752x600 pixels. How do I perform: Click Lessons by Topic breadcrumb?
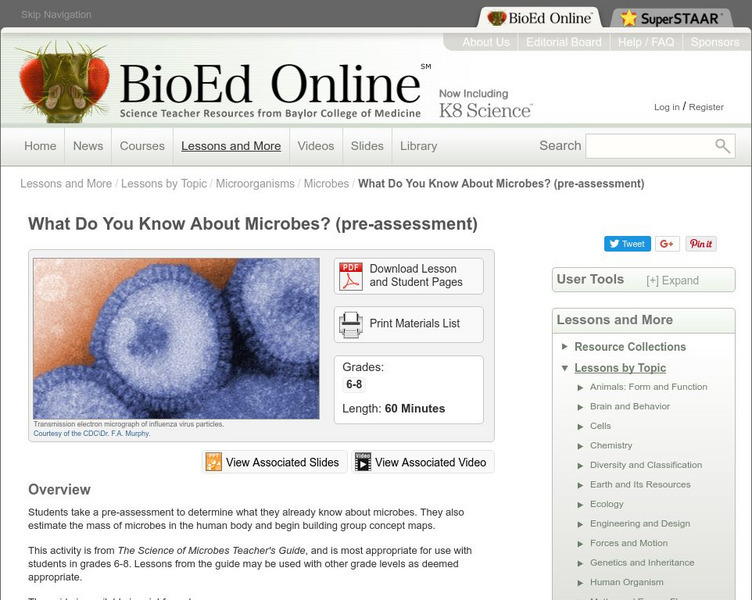point(164,184)
